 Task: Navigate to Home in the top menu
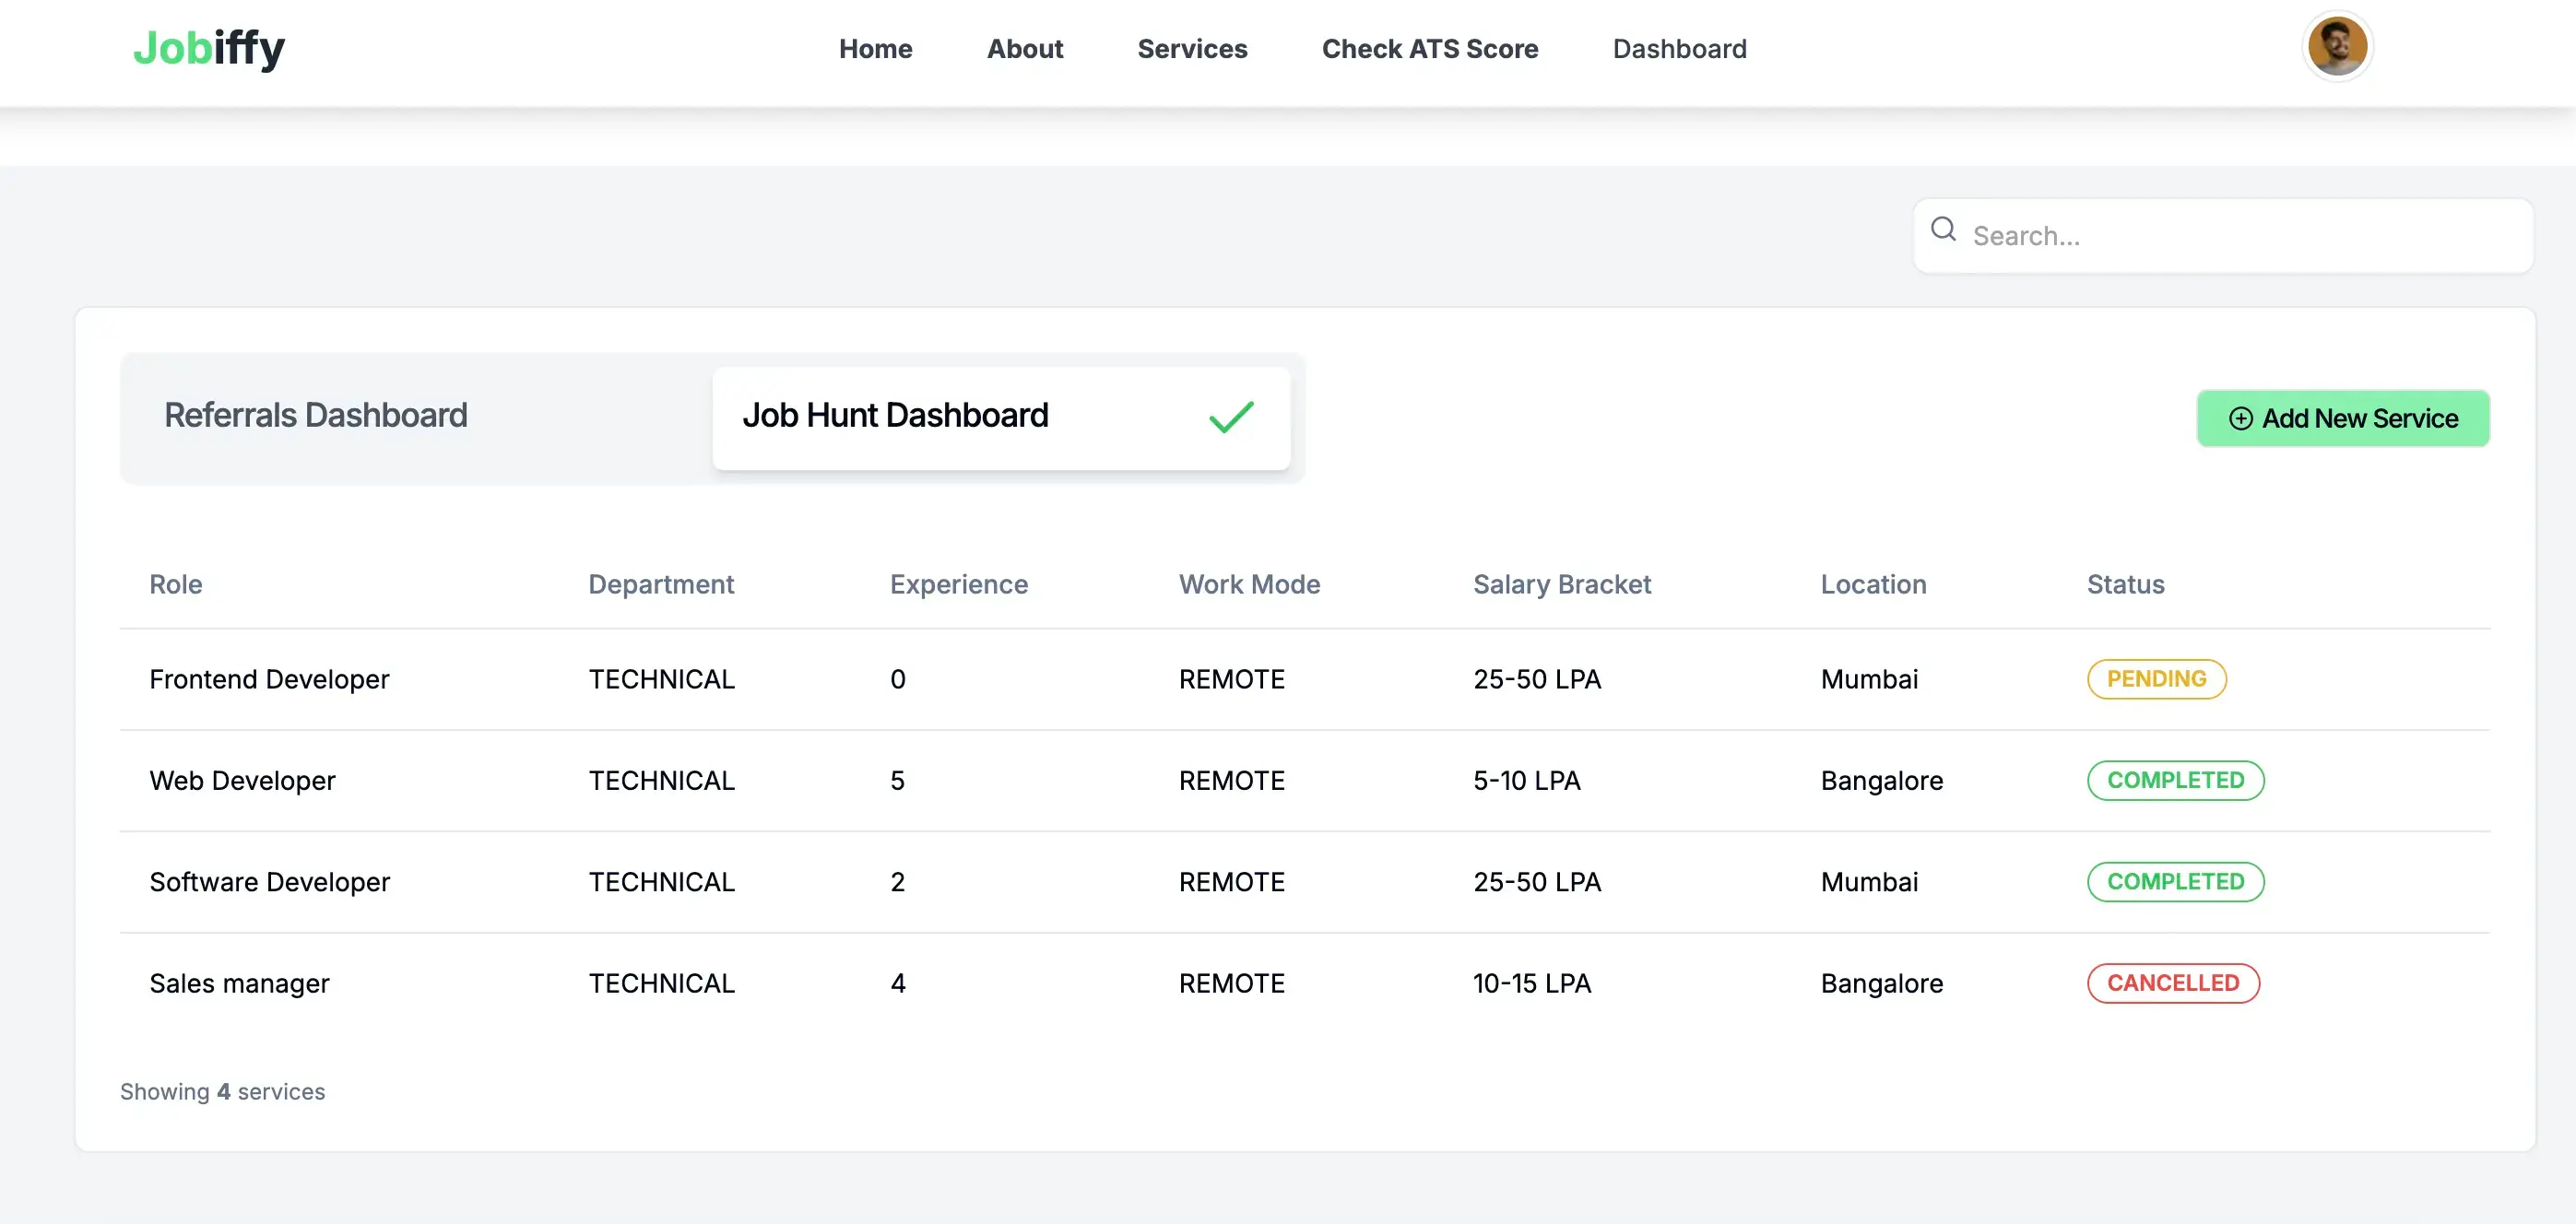point(875,49)
